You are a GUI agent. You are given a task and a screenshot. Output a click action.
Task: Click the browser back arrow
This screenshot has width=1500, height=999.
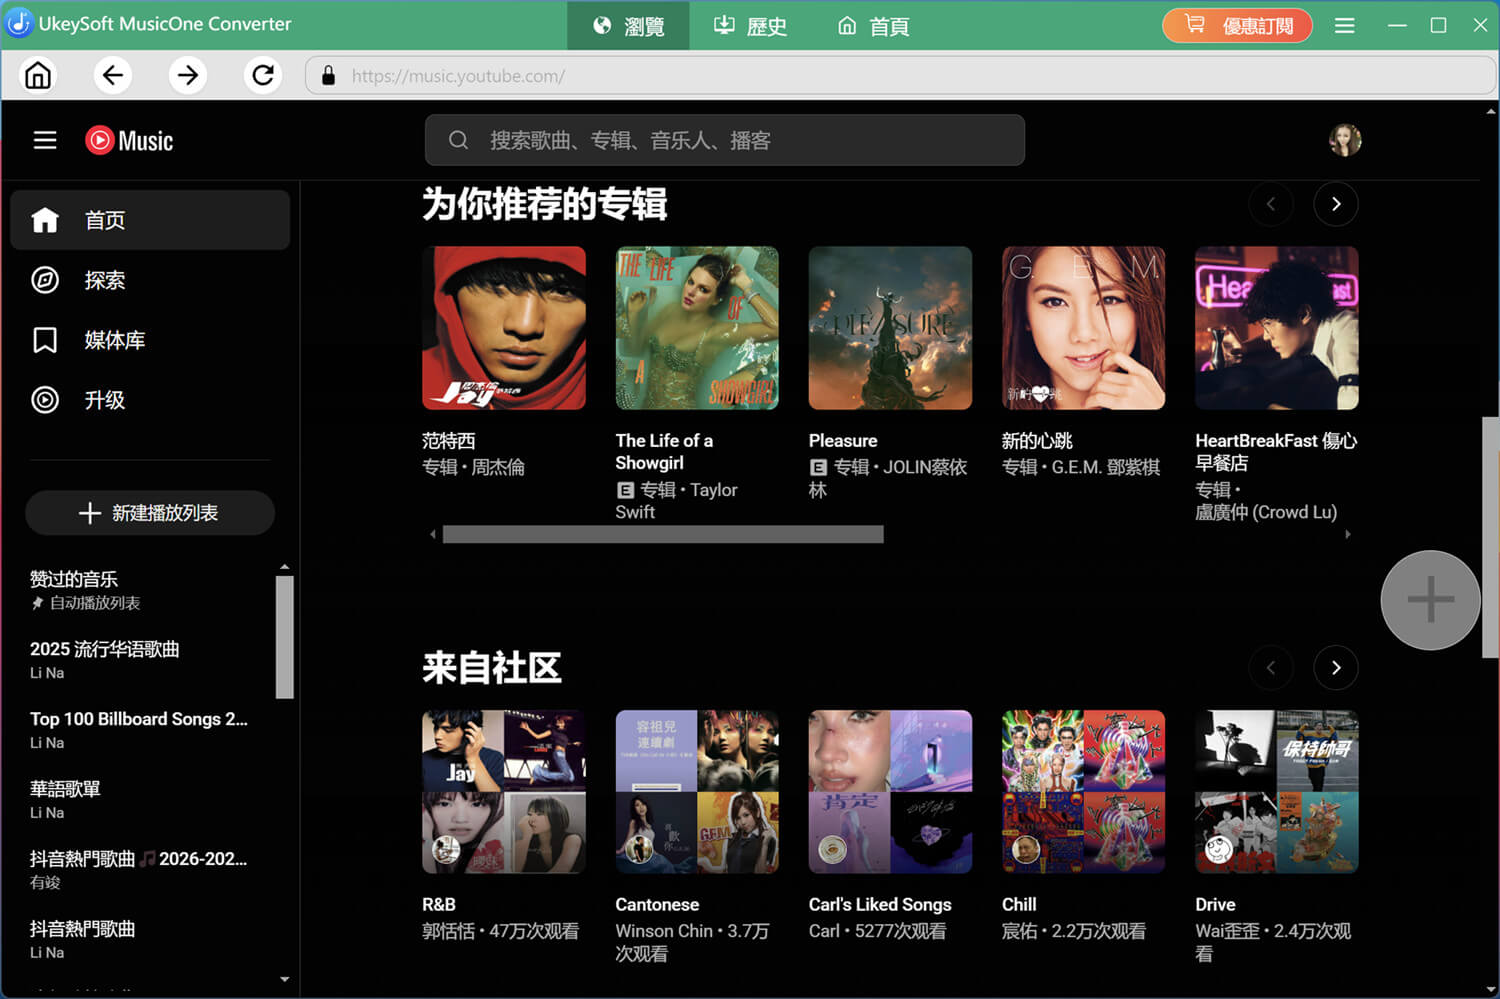[x=113, y=75]
